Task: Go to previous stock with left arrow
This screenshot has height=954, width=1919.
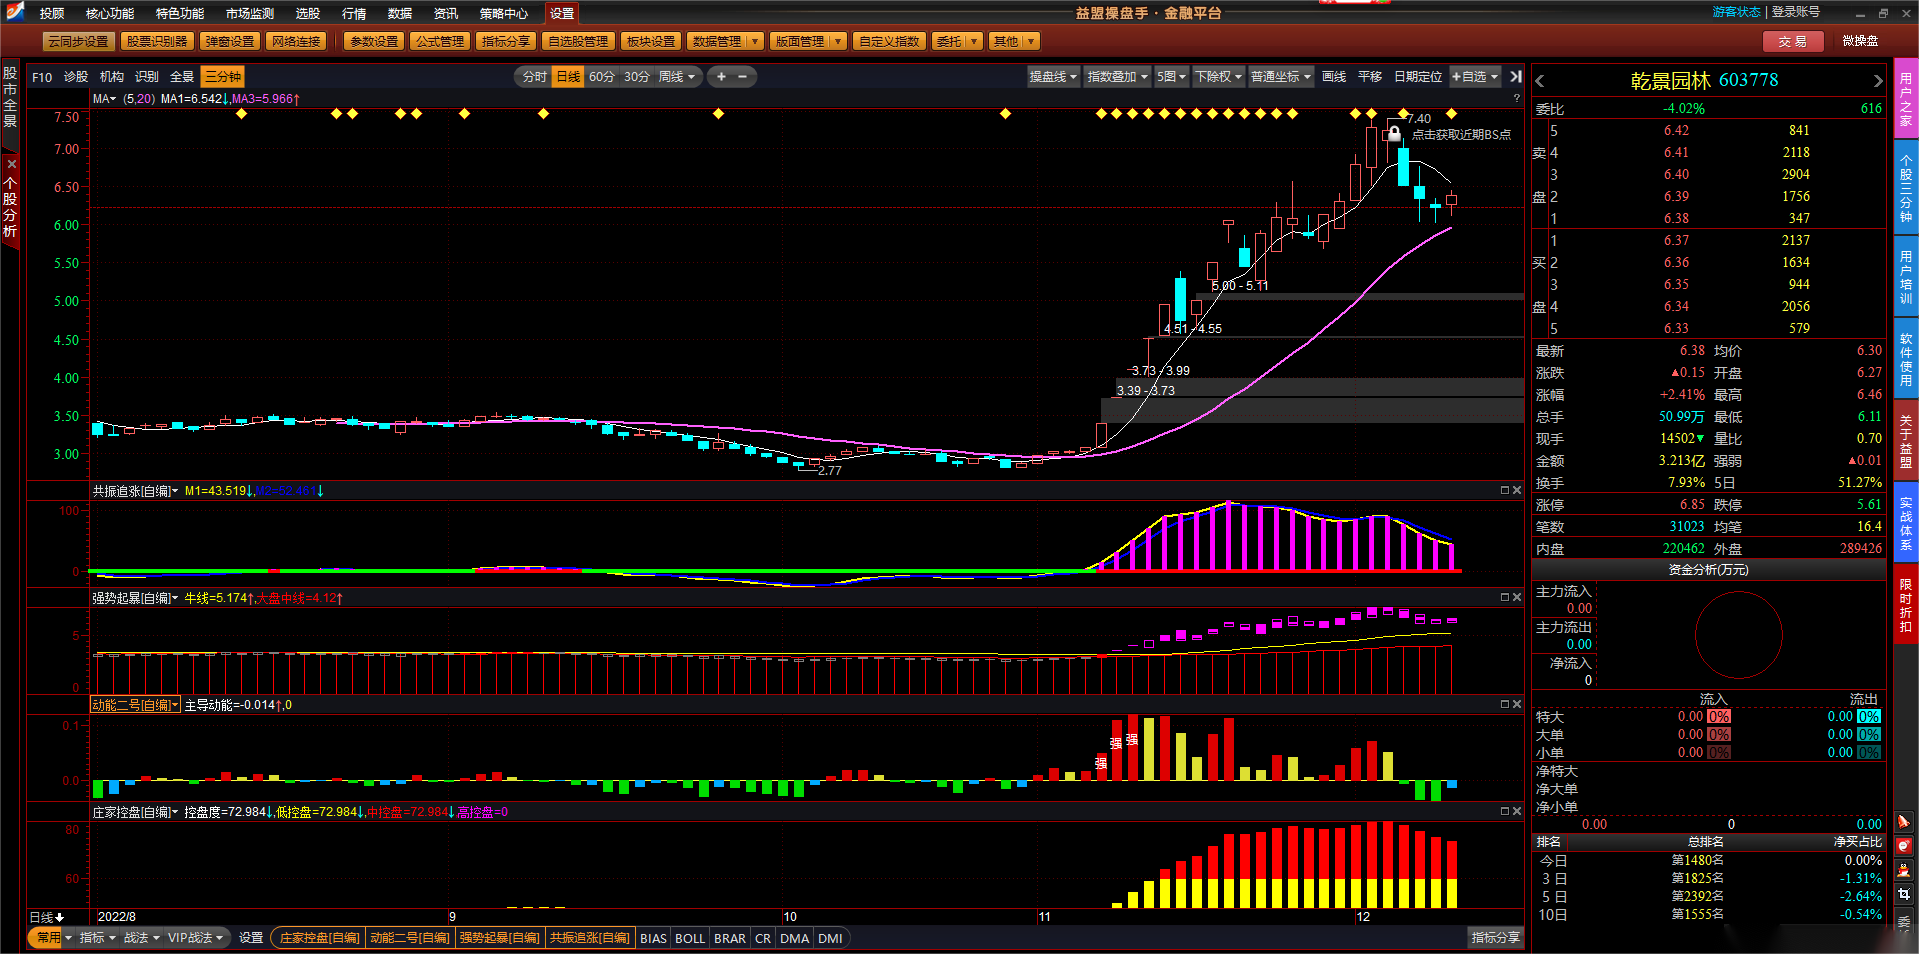Action: 1541,81
